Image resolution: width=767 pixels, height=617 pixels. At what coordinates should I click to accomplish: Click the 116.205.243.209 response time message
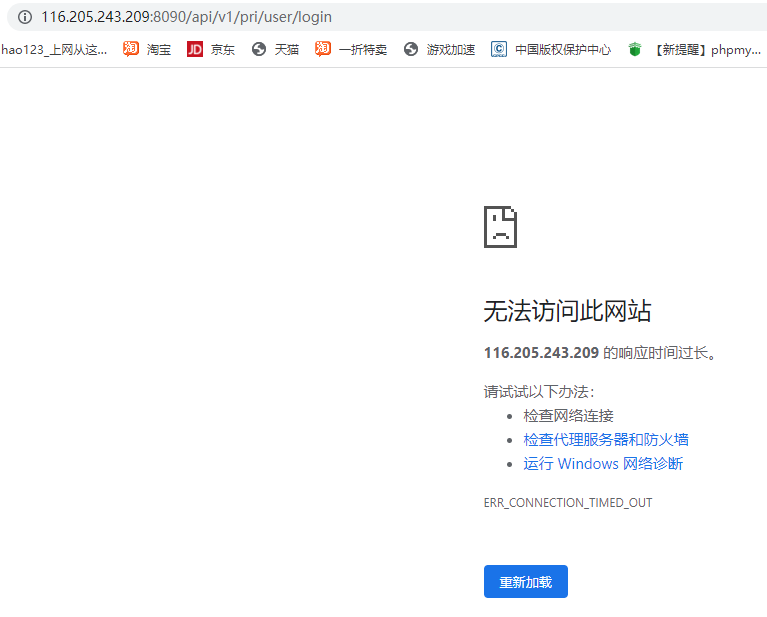[x=600, y=352]
